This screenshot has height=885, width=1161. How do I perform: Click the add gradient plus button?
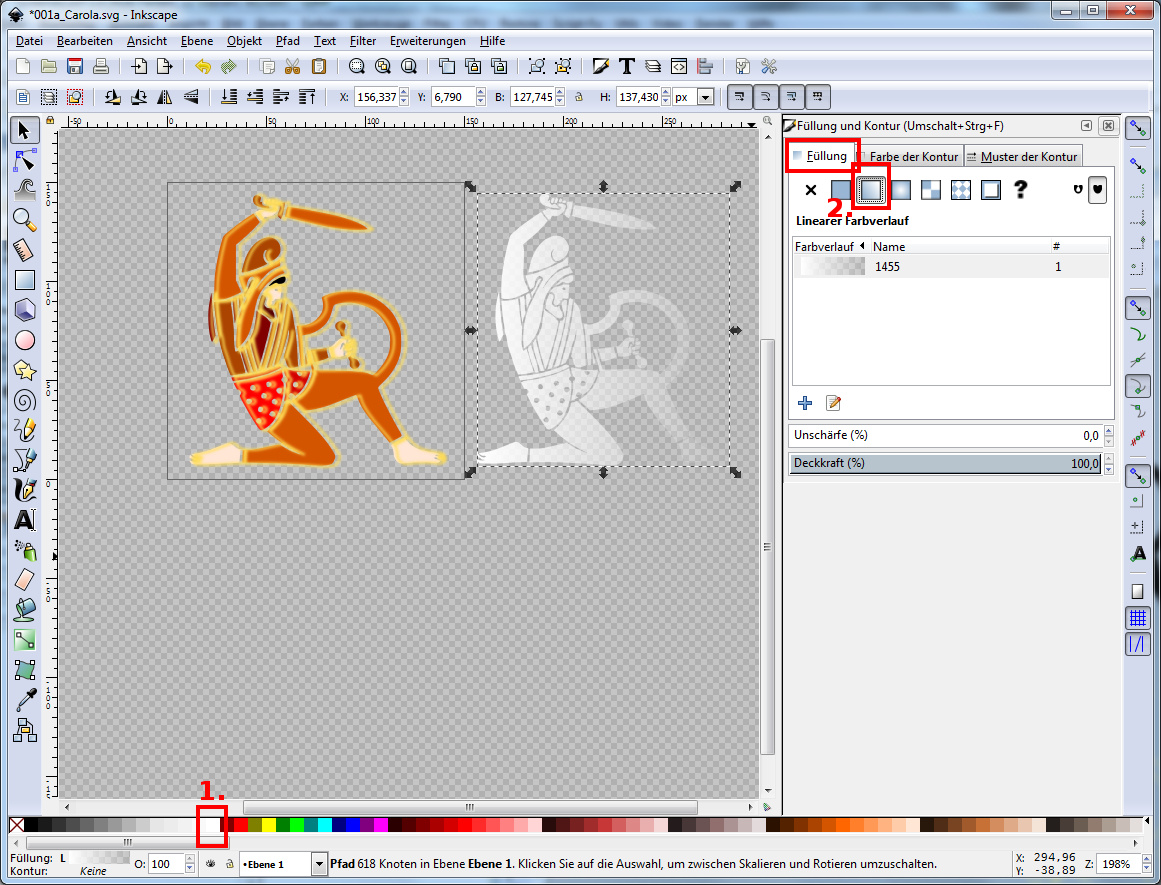click(x=805, y=403)
